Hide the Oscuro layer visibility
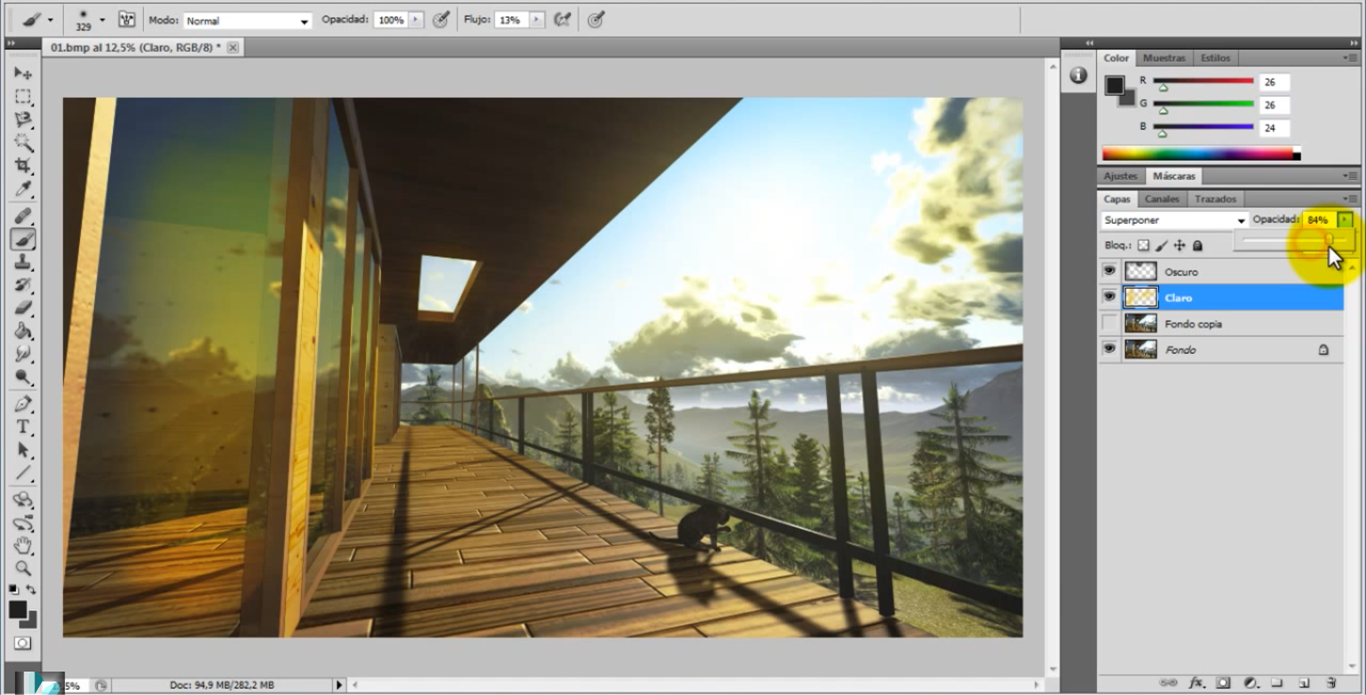 (x=1109, y=271)
